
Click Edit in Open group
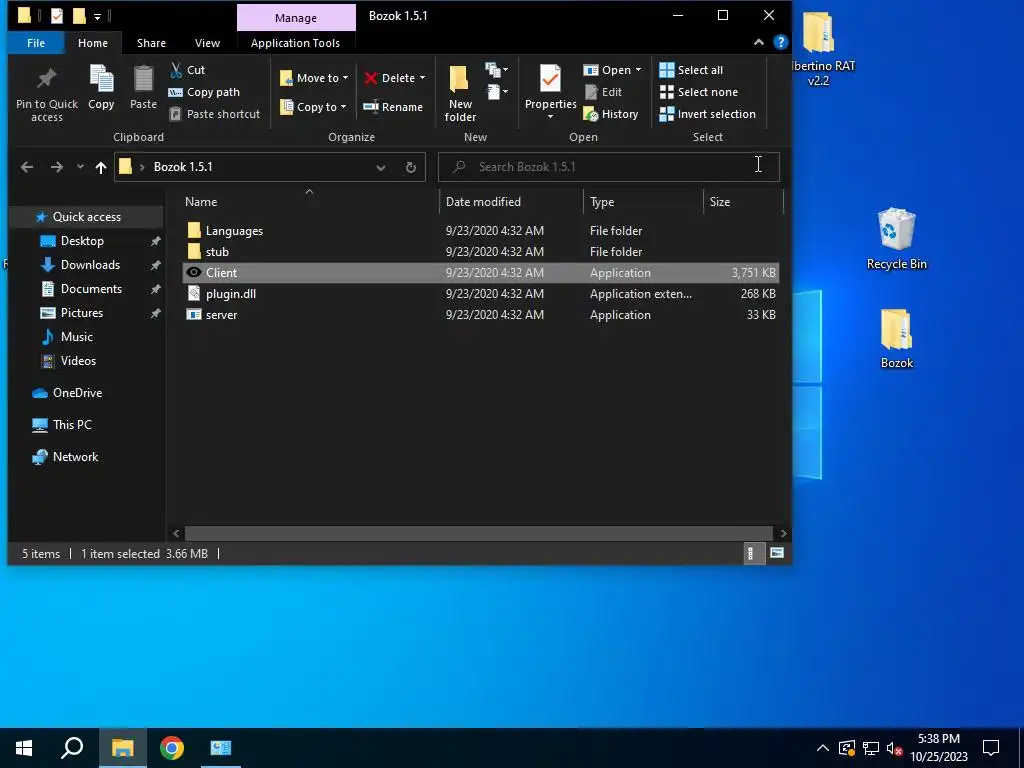603,92
